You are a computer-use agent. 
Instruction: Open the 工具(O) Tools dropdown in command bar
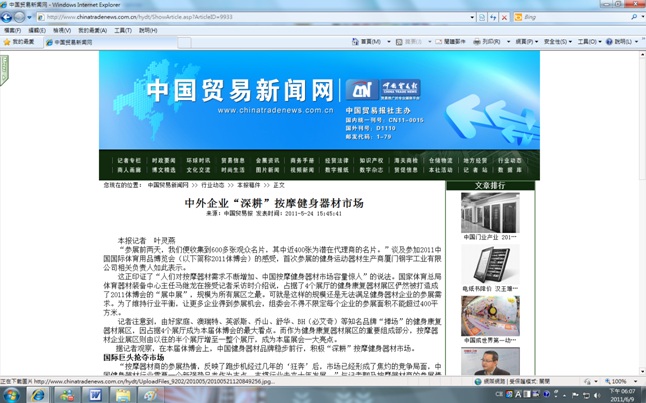coord(589,42)
